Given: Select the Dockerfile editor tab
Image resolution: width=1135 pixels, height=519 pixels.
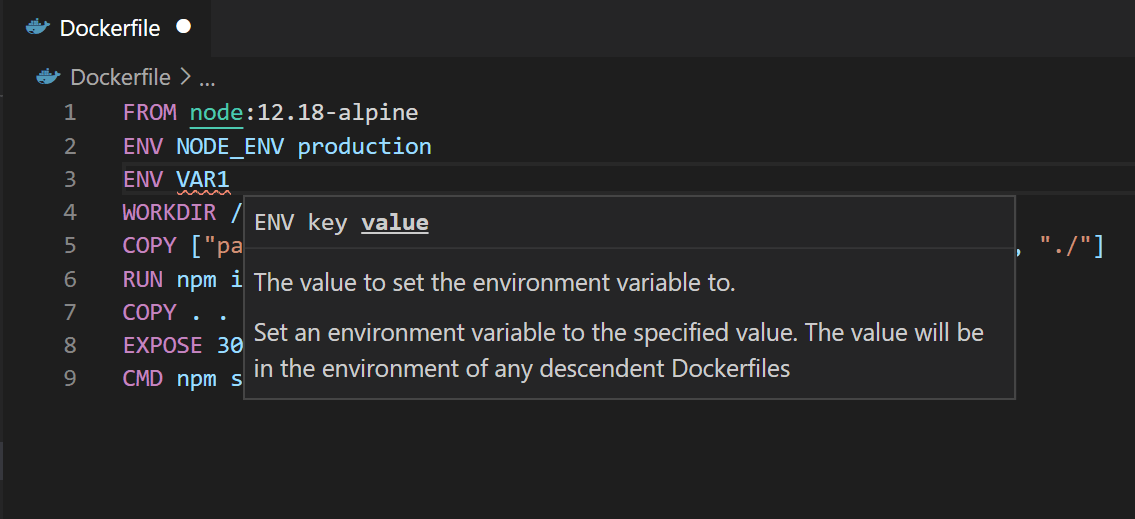Looking at the screenshot, I should coord(109,28).
